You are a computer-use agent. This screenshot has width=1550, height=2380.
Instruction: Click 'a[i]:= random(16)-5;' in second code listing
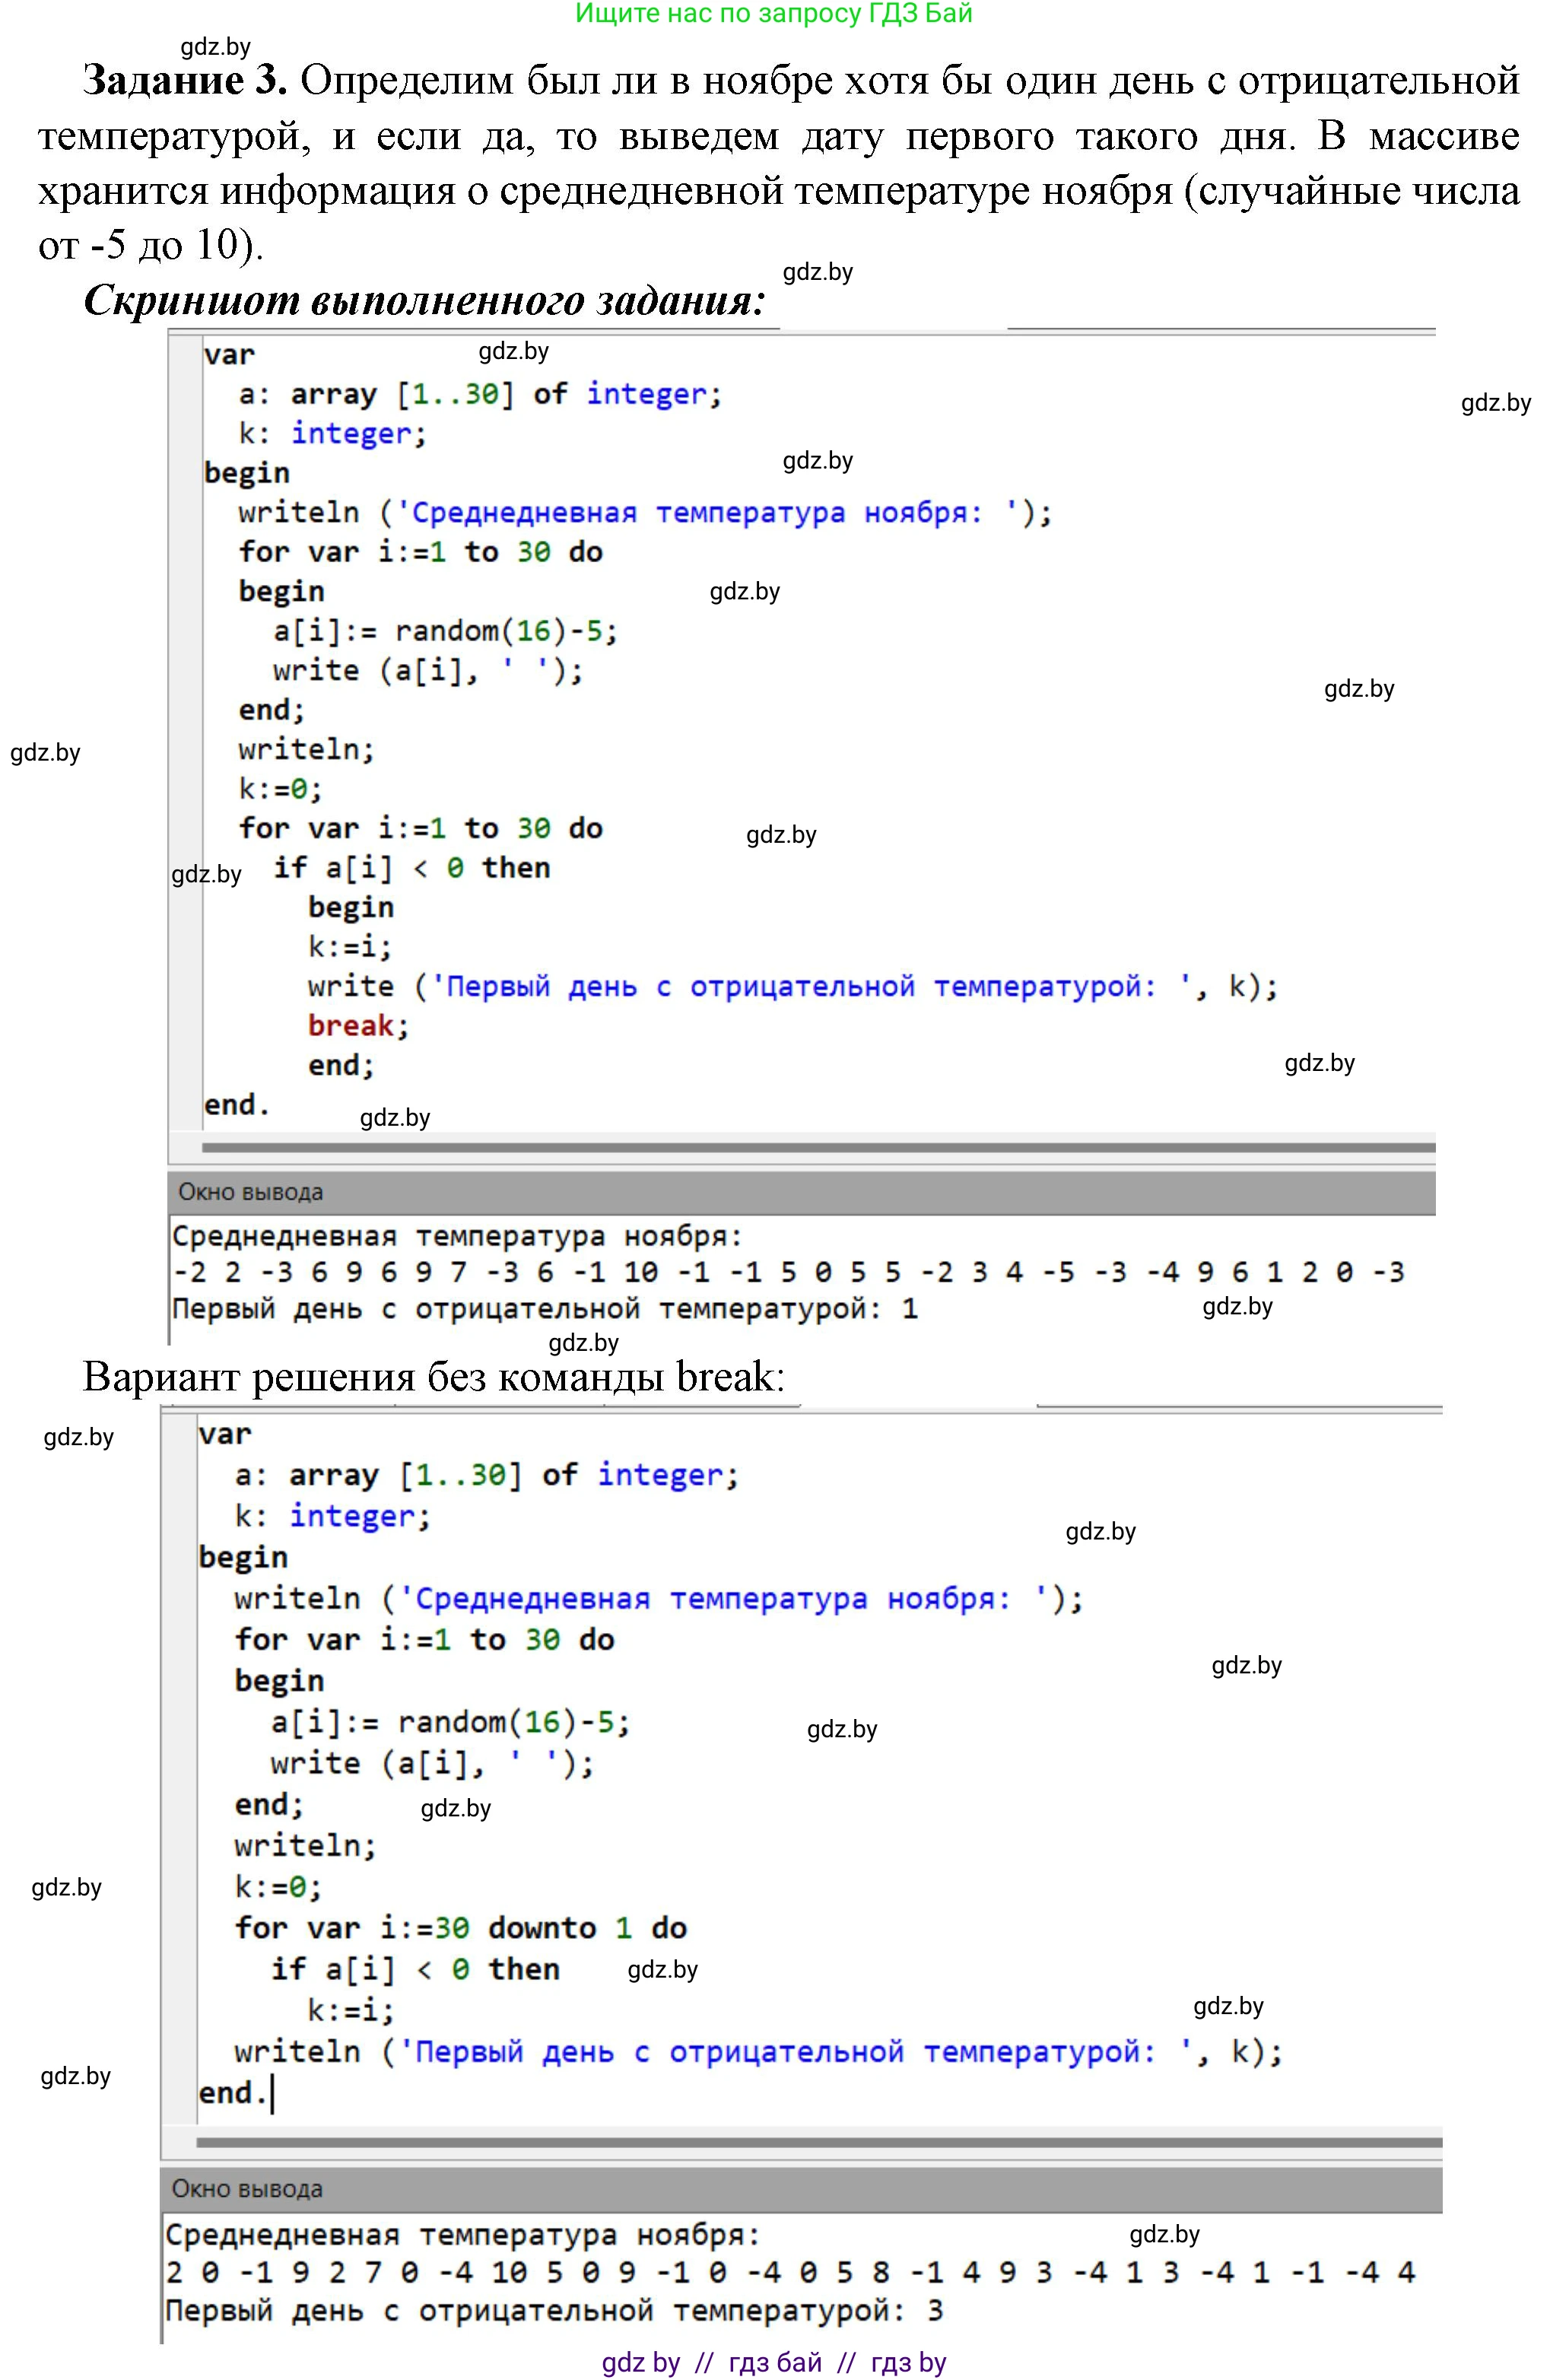[x=450, y=1722]
